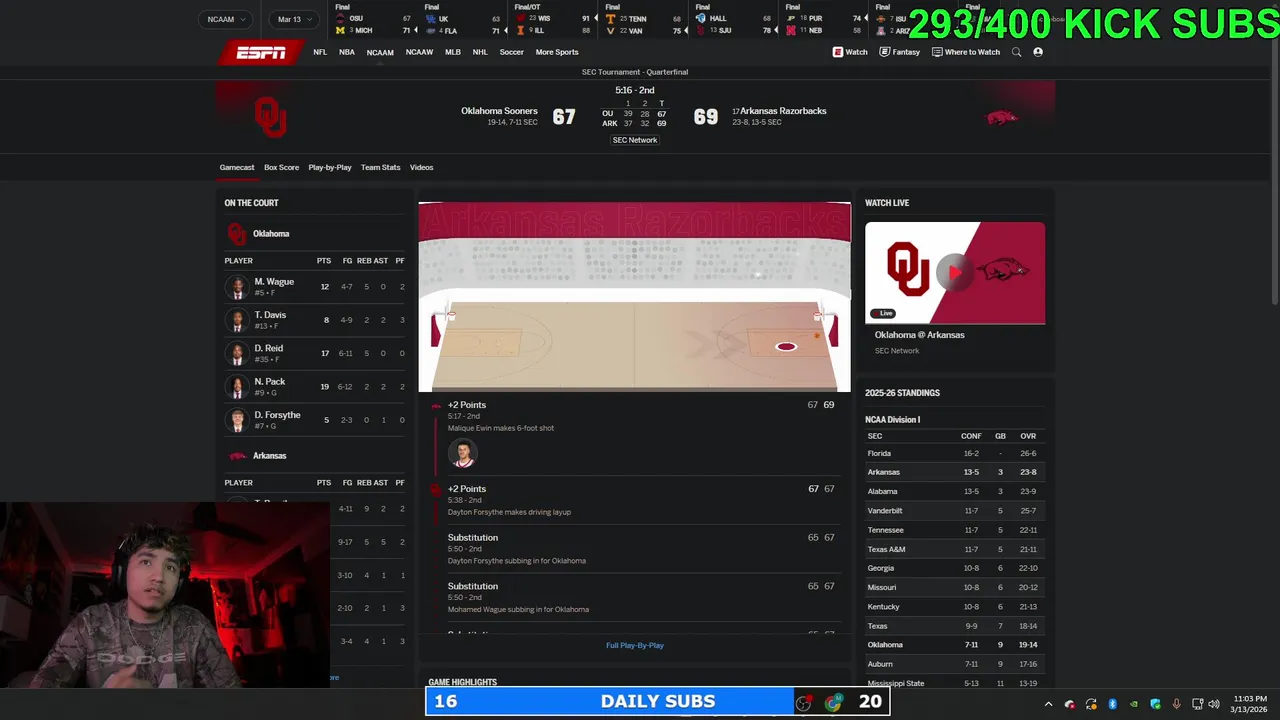
Task: Open the NCAAM league dropdown
Action: (x=227, y=19)
